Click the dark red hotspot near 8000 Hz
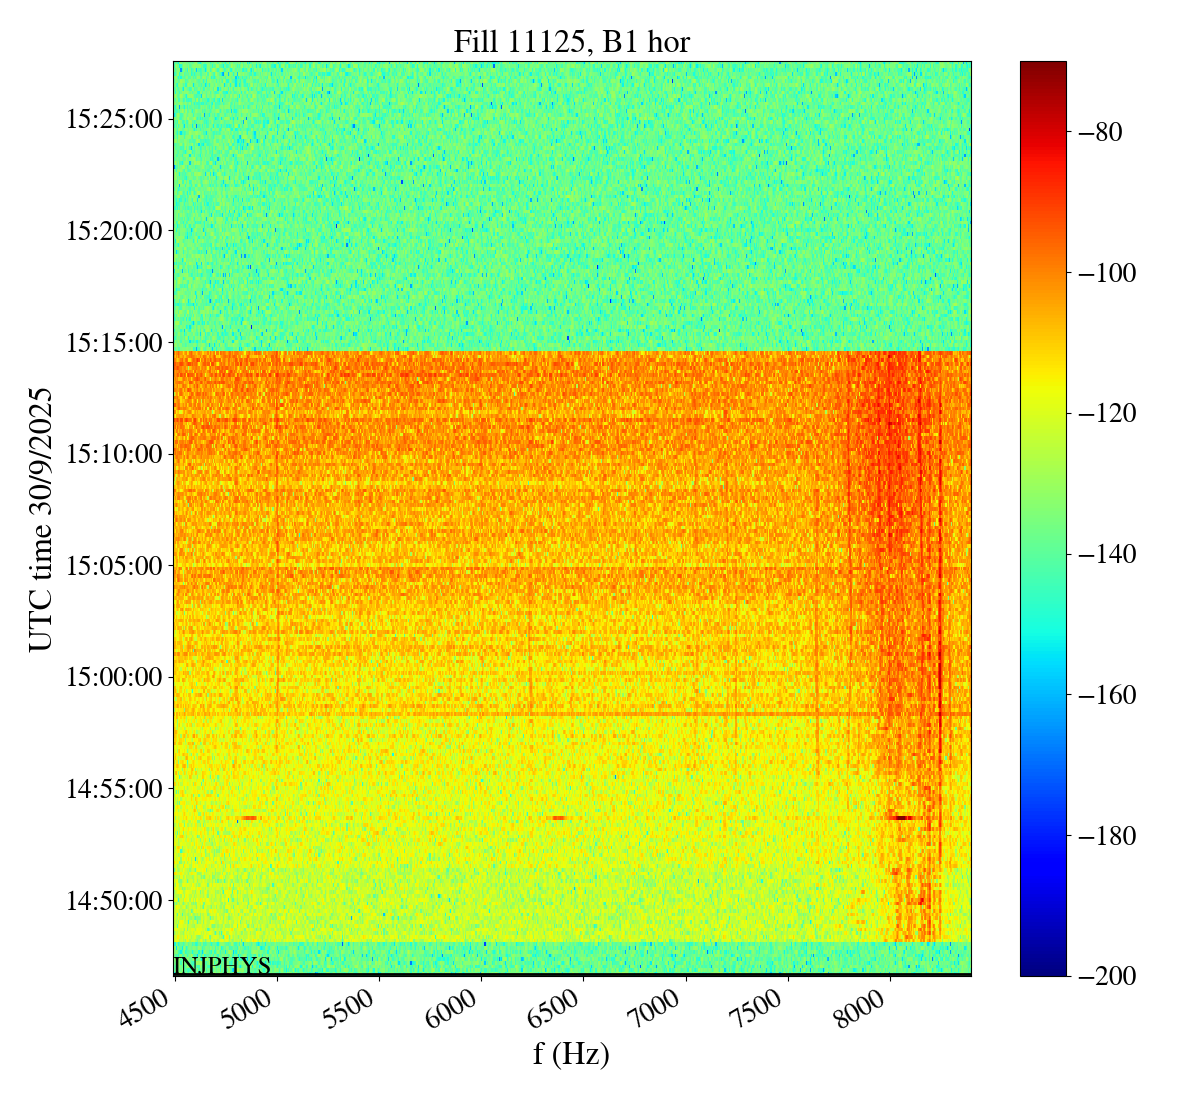The width and height of the screenshot is (1200, 1100). [903, 817]
